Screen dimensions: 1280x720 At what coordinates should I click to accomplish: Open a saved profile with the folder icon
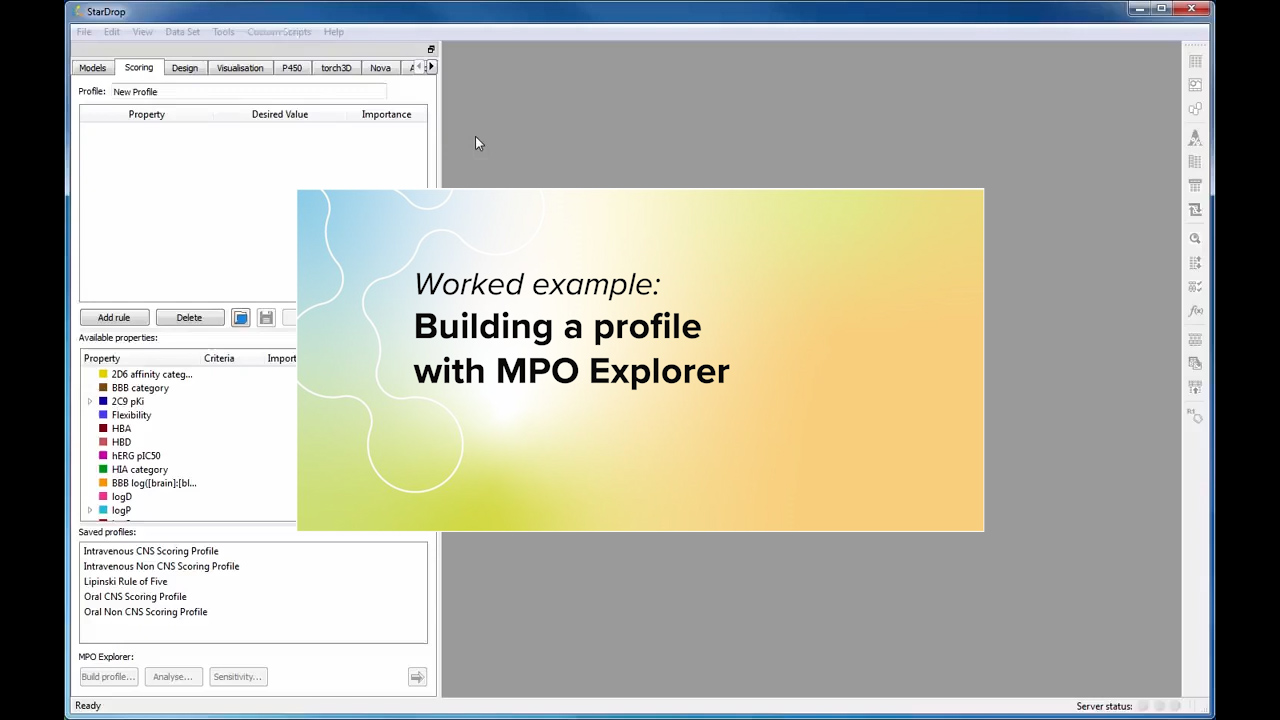click(241, 317)
